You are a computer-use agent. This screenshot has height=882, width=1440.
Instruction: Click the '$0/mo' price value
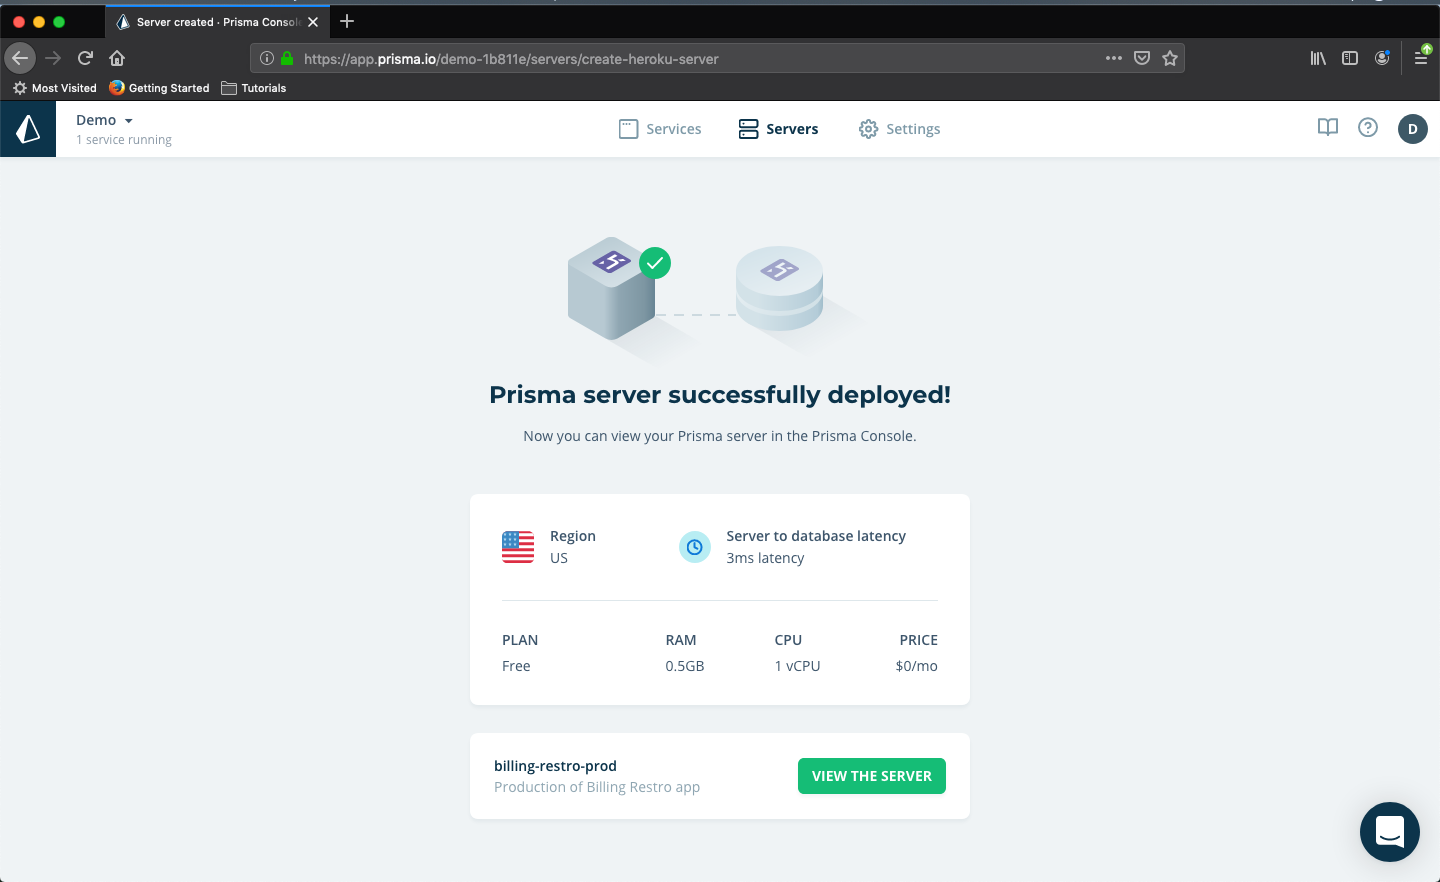(x=917, y=666)
